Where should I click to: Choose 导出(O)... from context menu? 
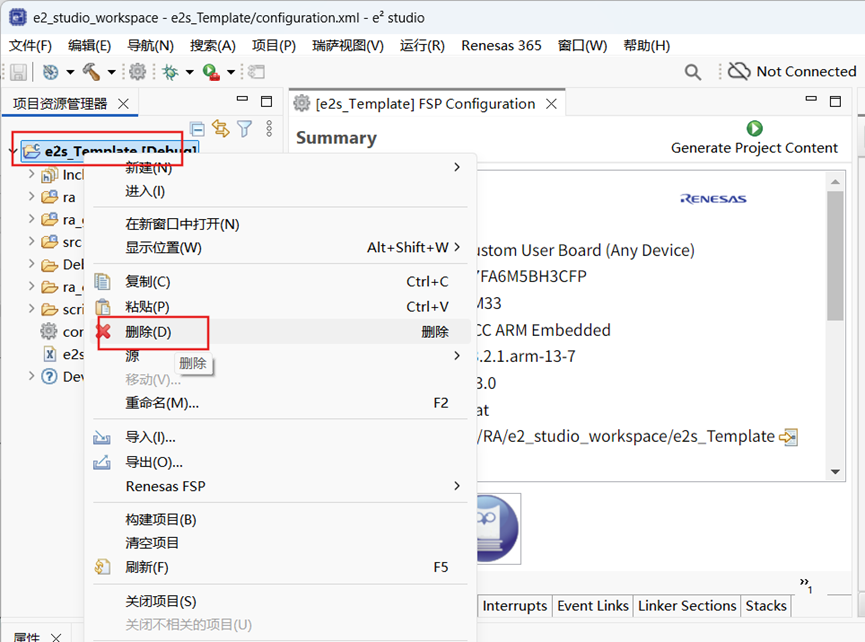pyautogui.click(x=279, y=462)
